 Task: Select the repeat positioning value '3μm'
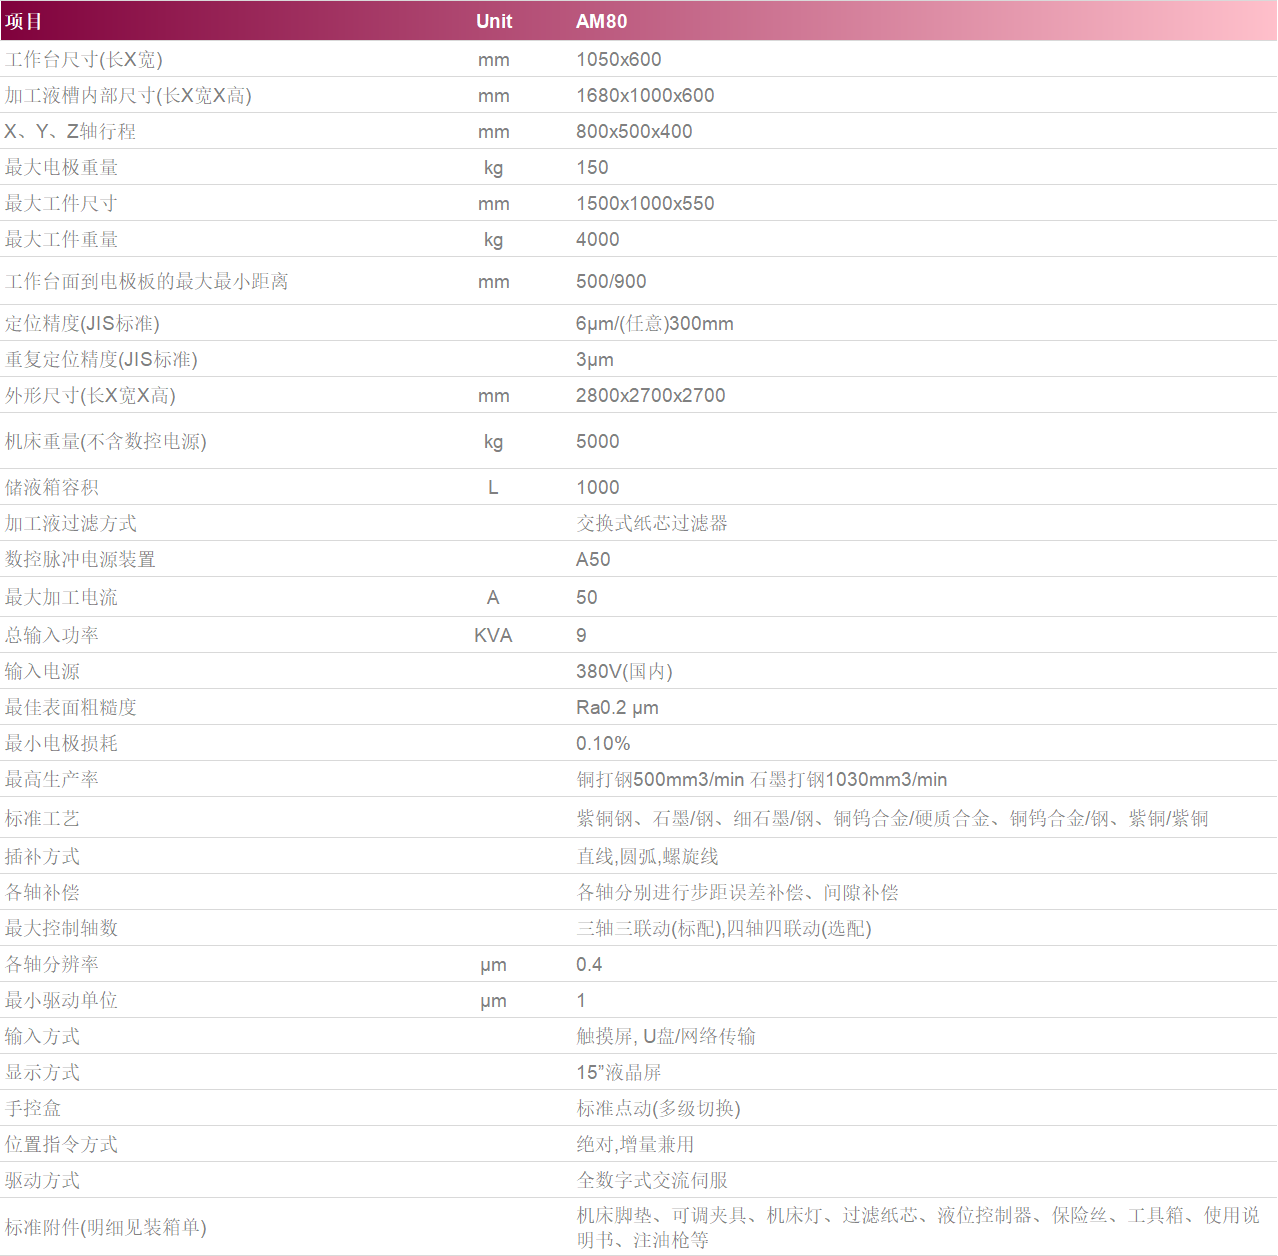595,359
